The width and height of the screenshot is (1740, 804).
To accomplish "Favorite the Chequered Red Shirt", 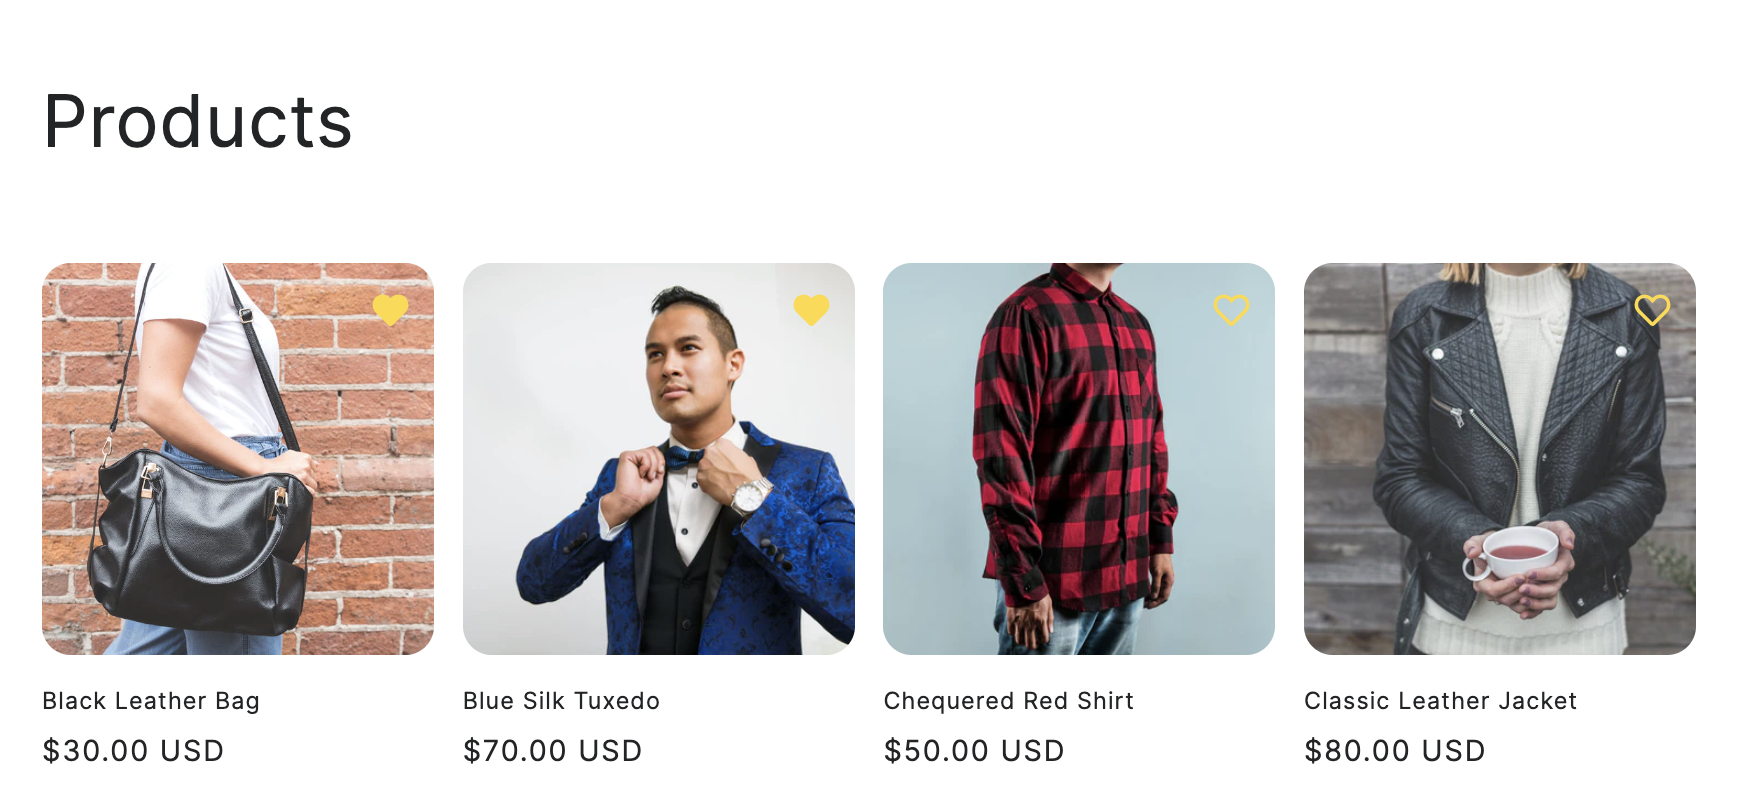I will (x=1231, y=310).
